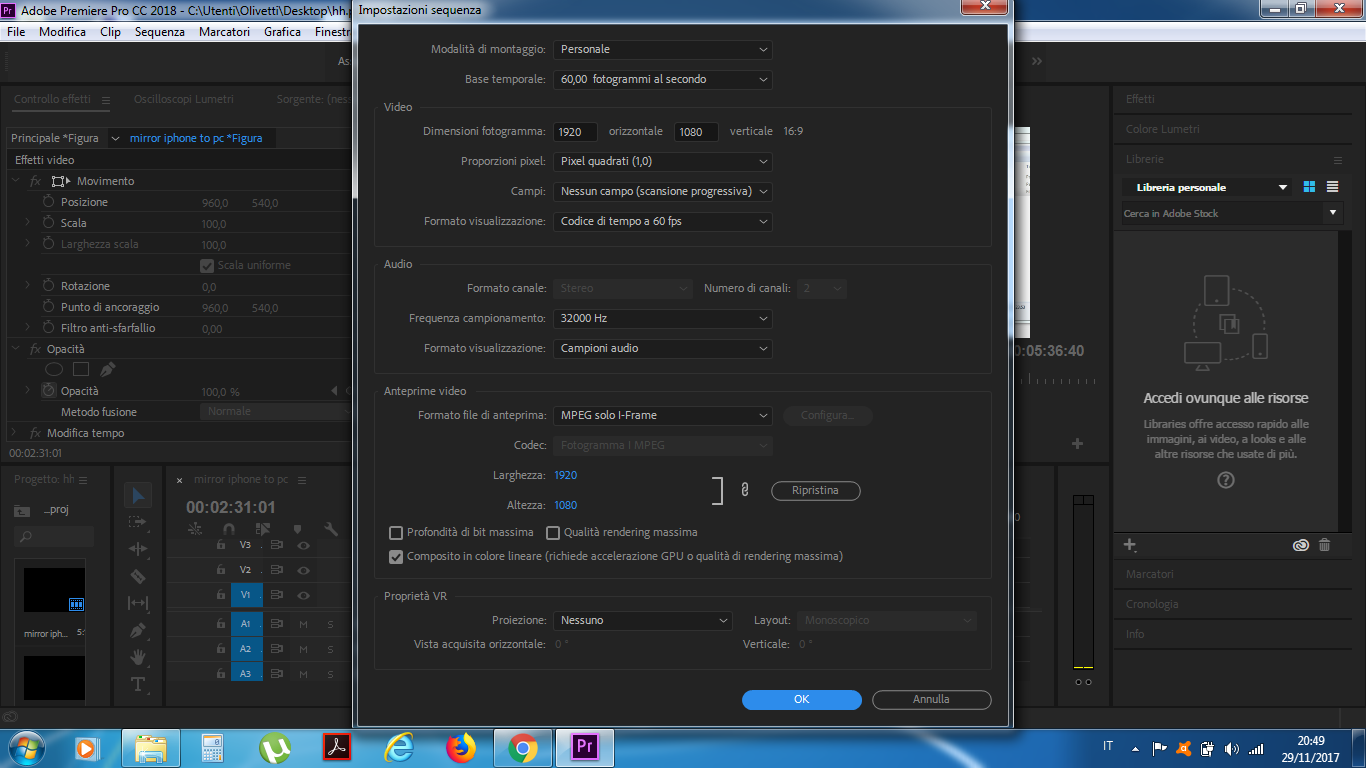Select the Track Select Forward tool
The image size is (1366, 768).
(x=138, y=521)
